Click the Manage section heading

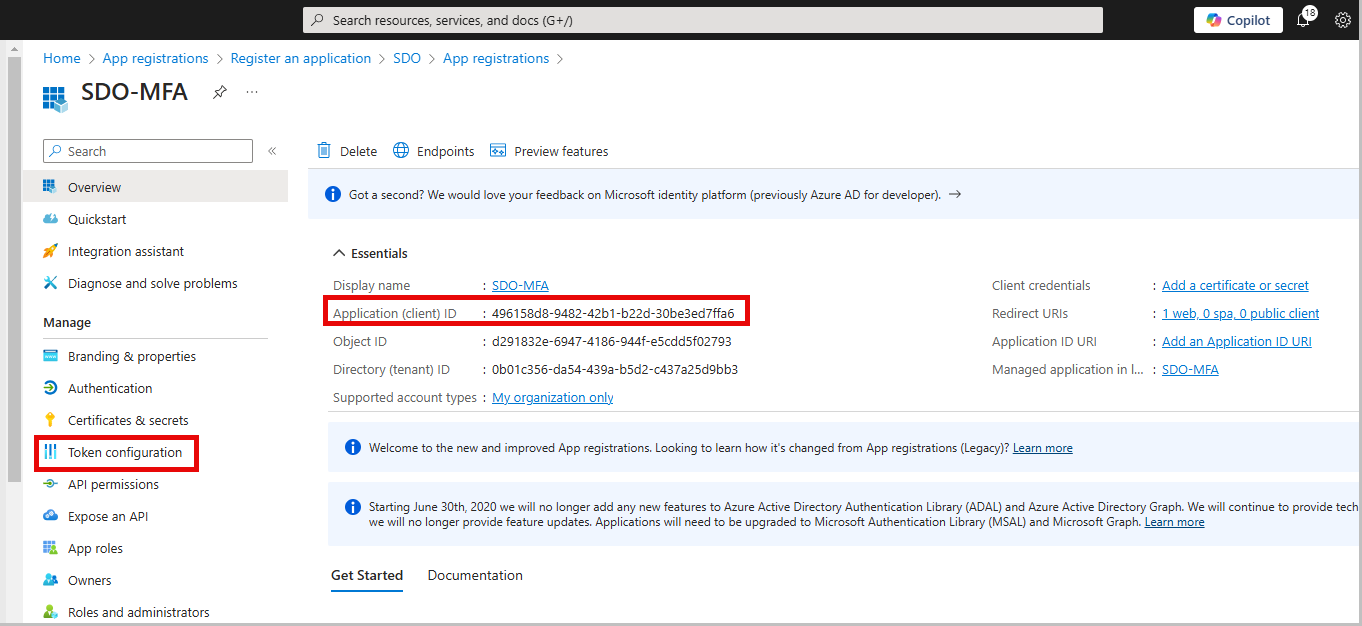coord(67,323)
